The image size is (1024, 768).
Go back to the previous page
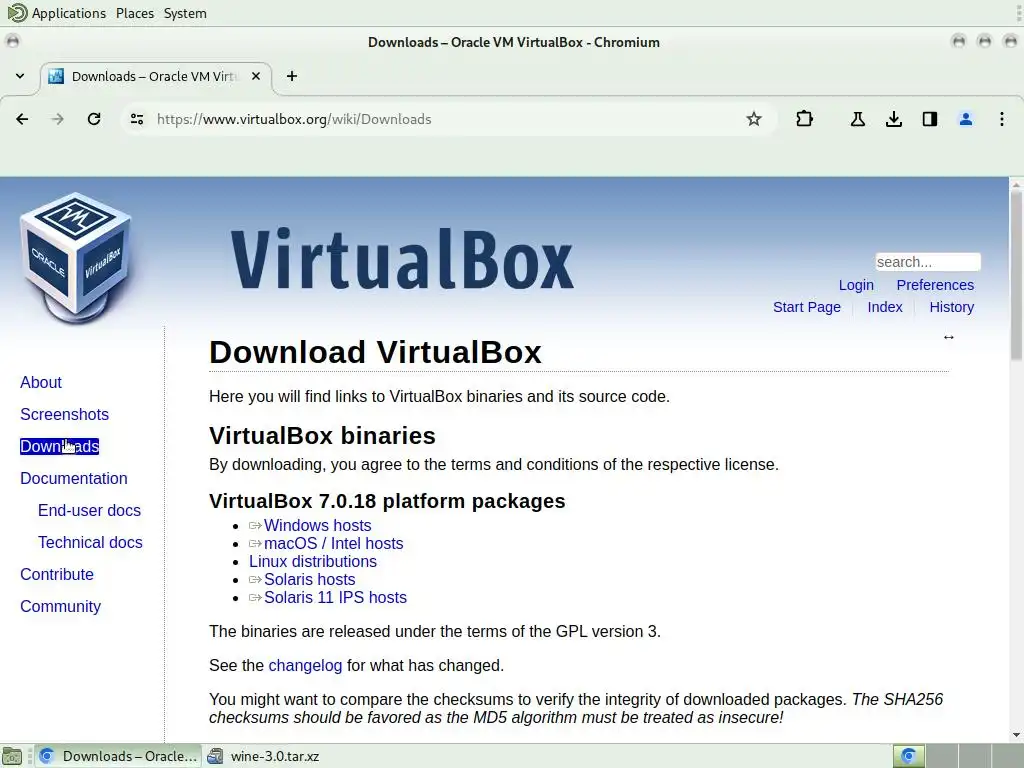tap(22, 119)
